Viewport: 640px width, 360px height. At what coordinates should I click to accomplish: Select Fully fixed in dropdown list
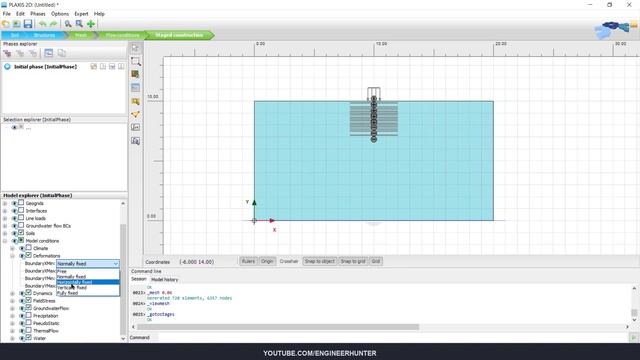[x=88, y=293]
